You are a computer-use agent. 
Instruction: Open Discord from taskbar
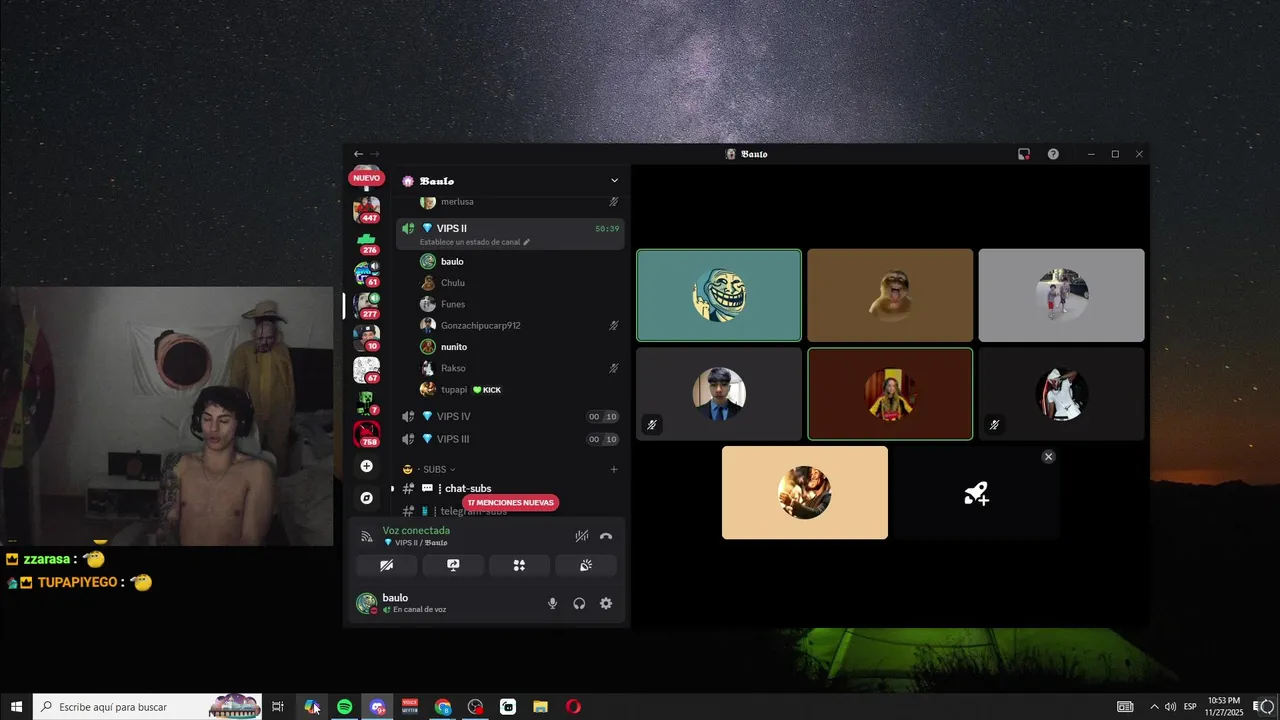[x=377, y=707]
